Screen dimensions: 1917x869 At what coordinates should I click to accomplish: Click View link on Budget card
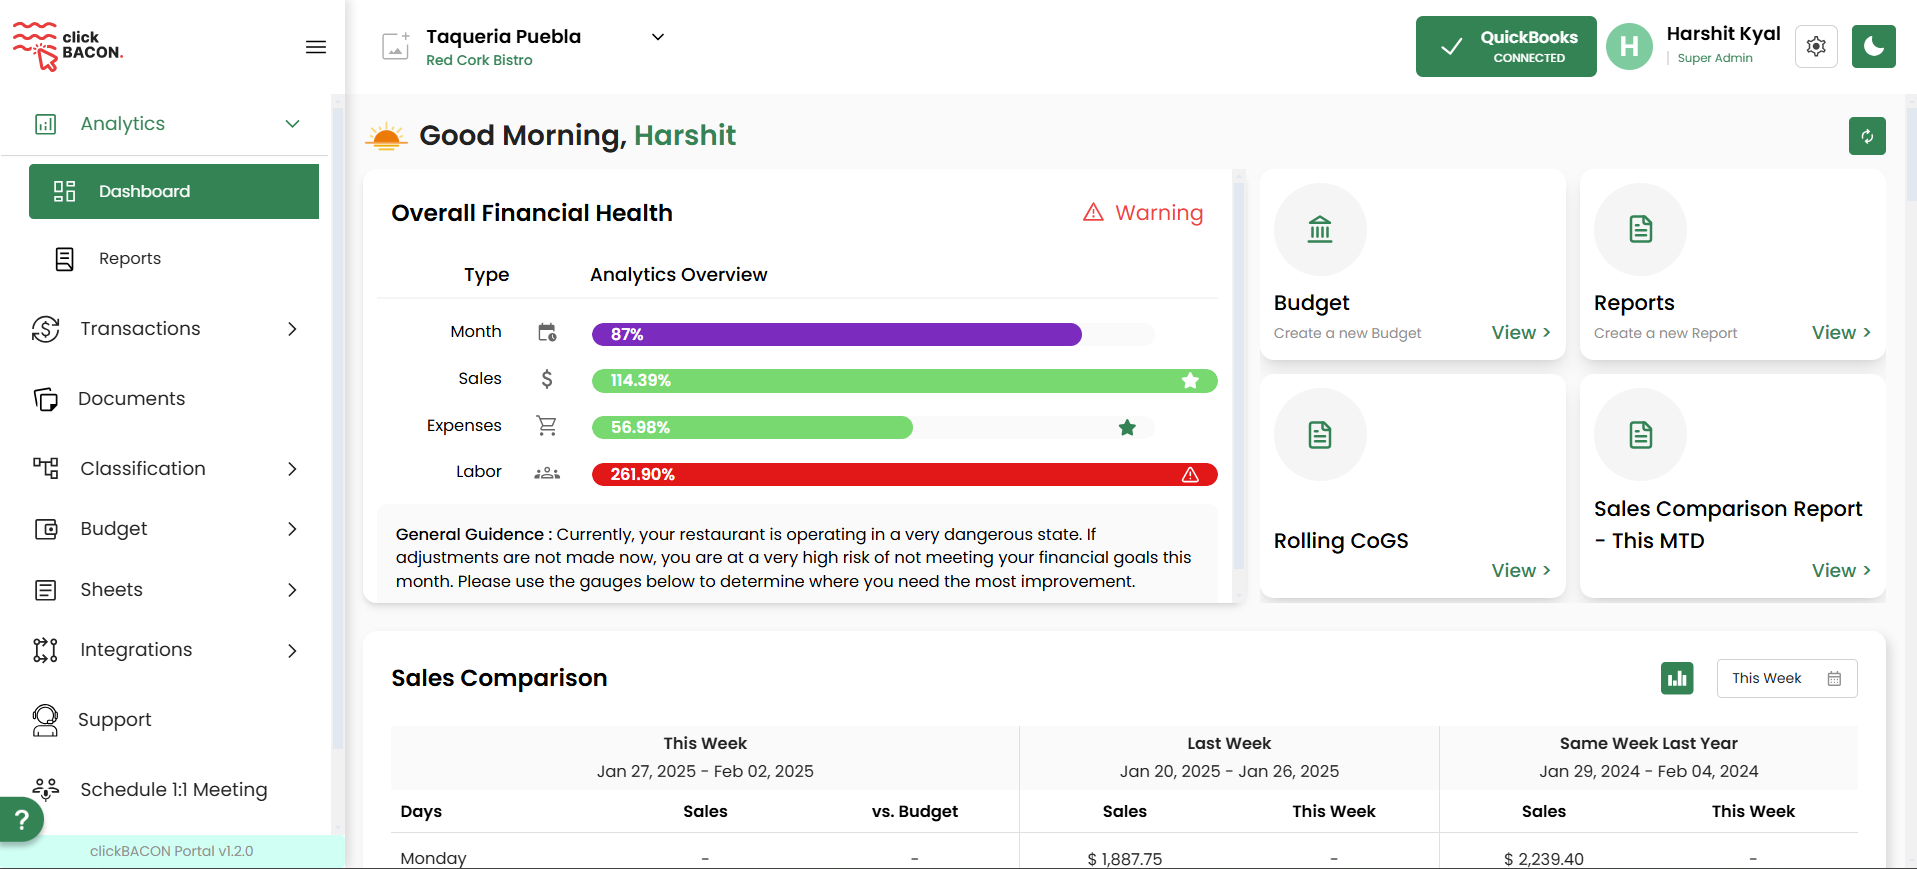(x=1520, y=333)
